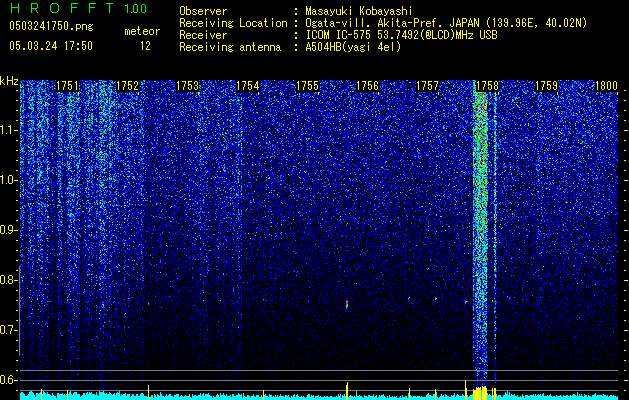This screenshot has width=629, height=400.
Task: Click the 'Observer' field label
Action: (x=203, y=11)
